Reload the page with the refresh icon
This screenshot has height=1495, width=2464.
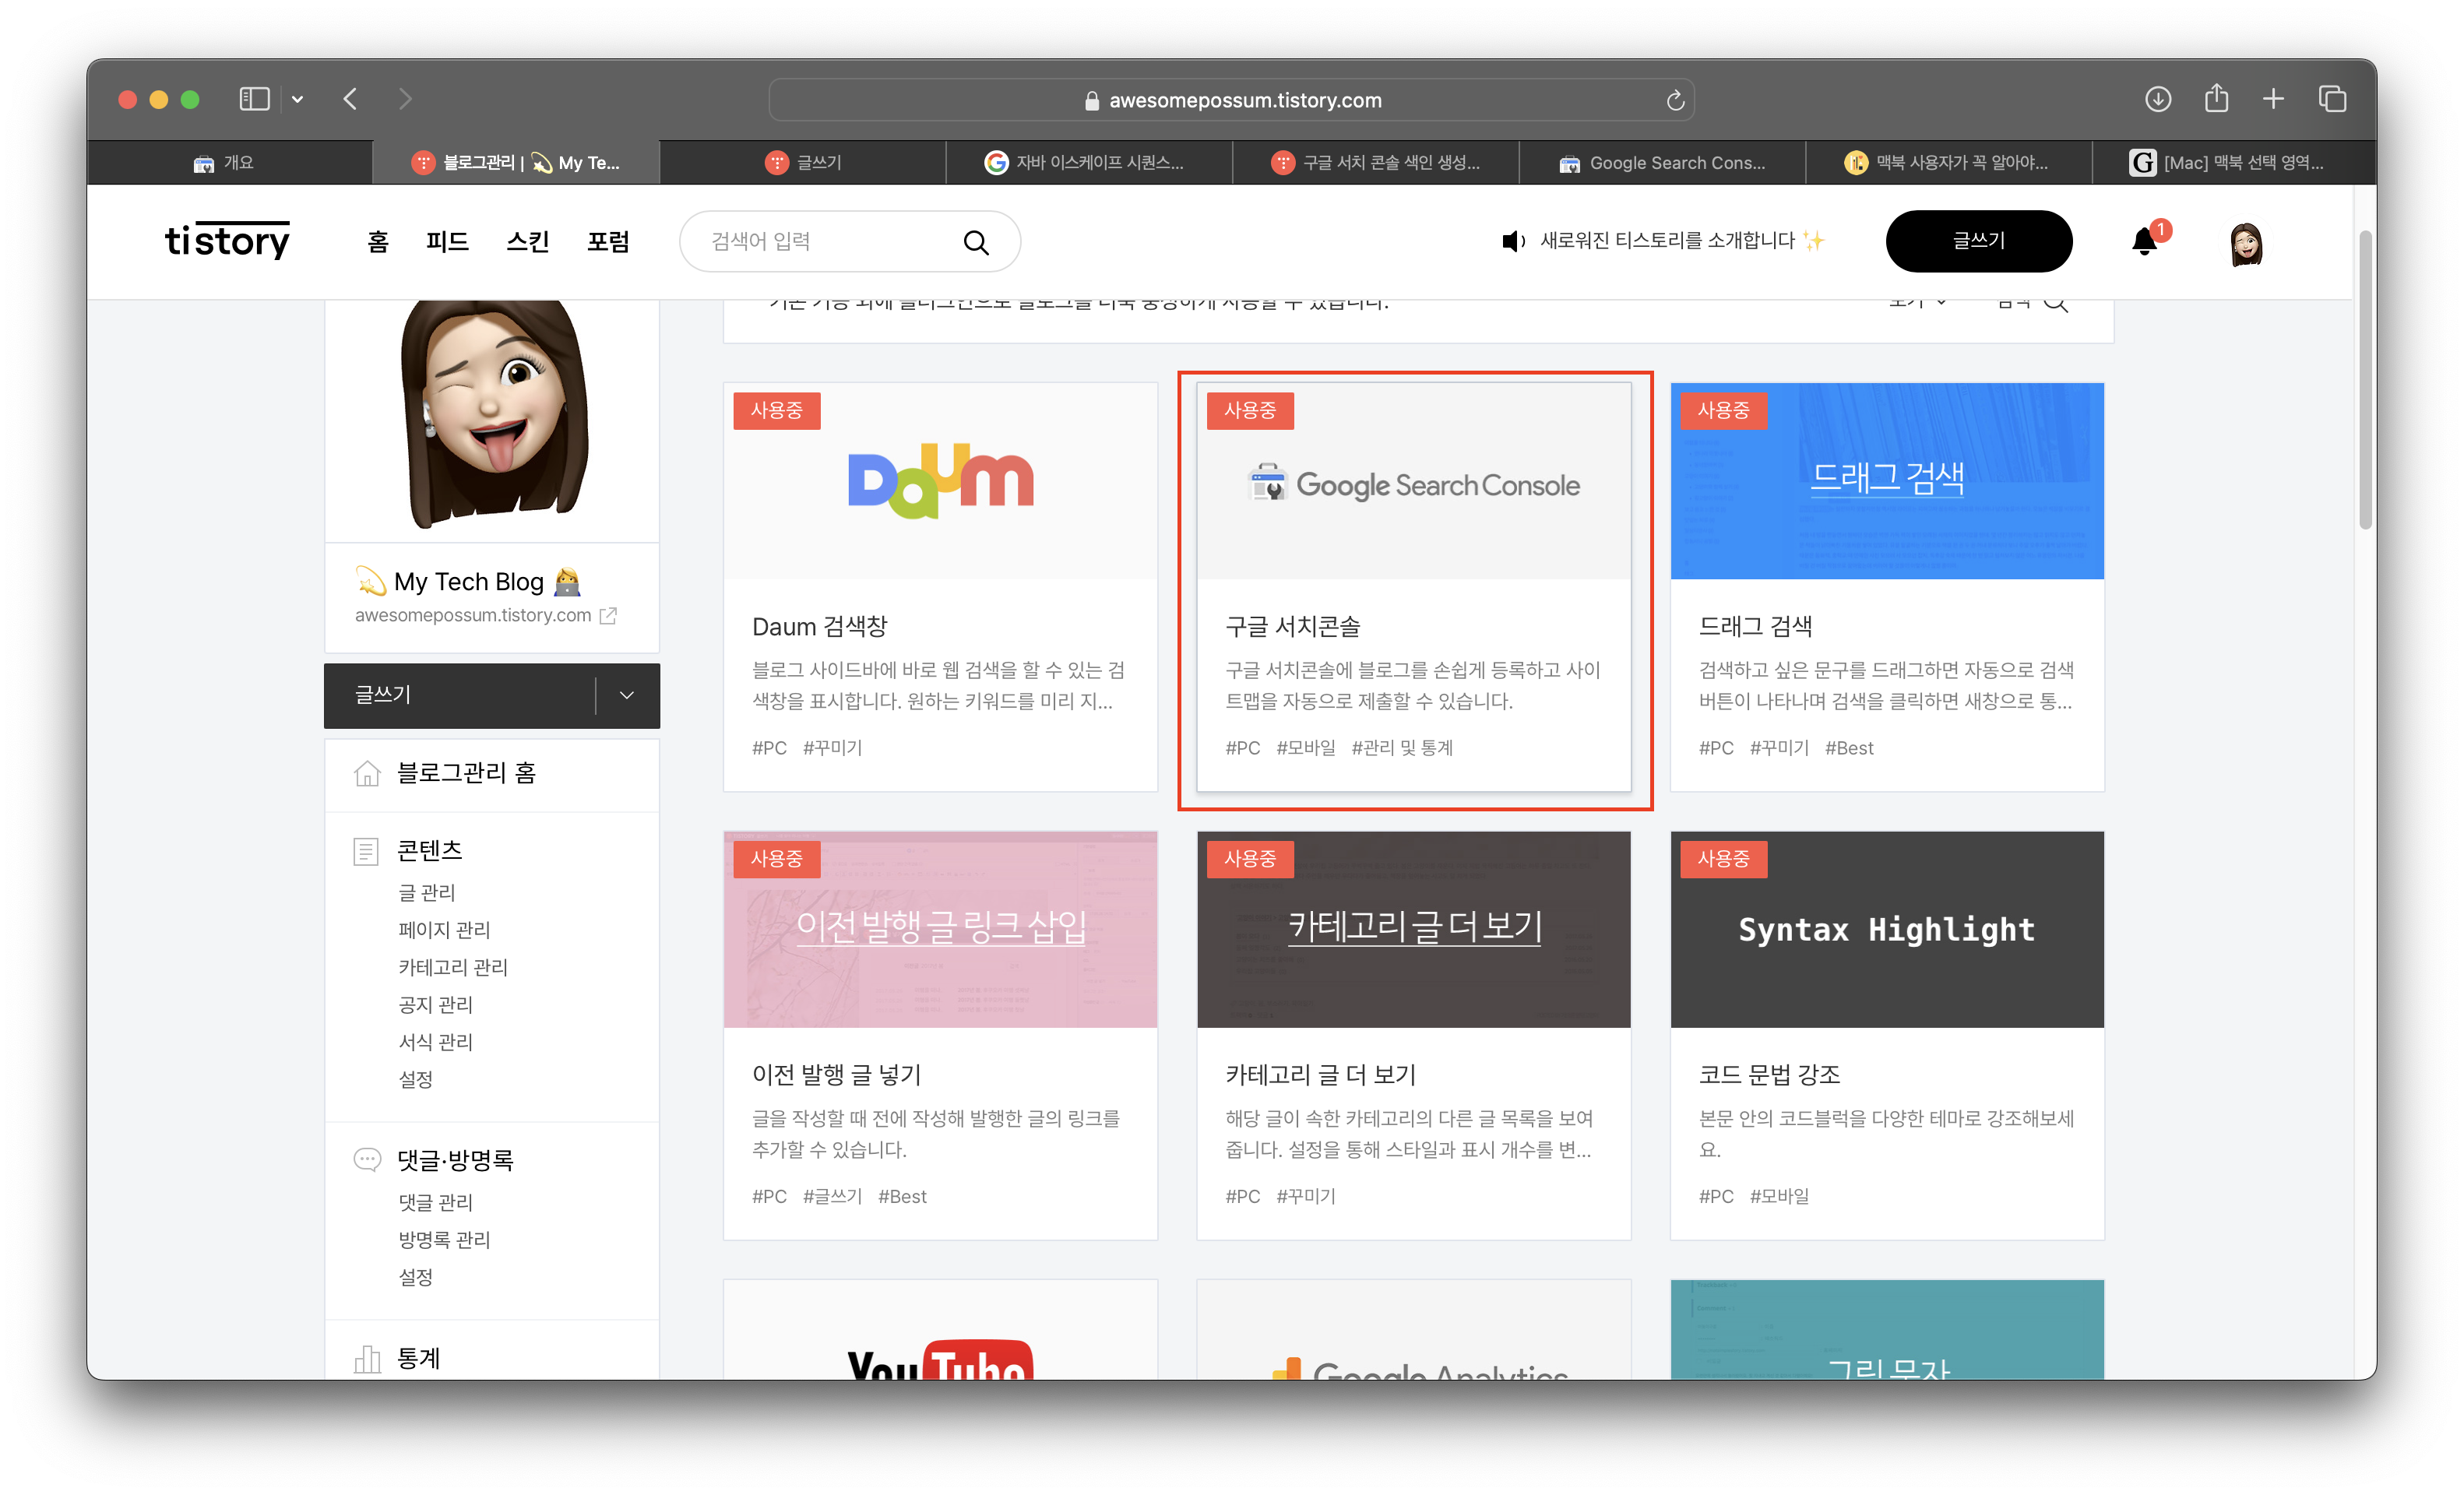1675,100
